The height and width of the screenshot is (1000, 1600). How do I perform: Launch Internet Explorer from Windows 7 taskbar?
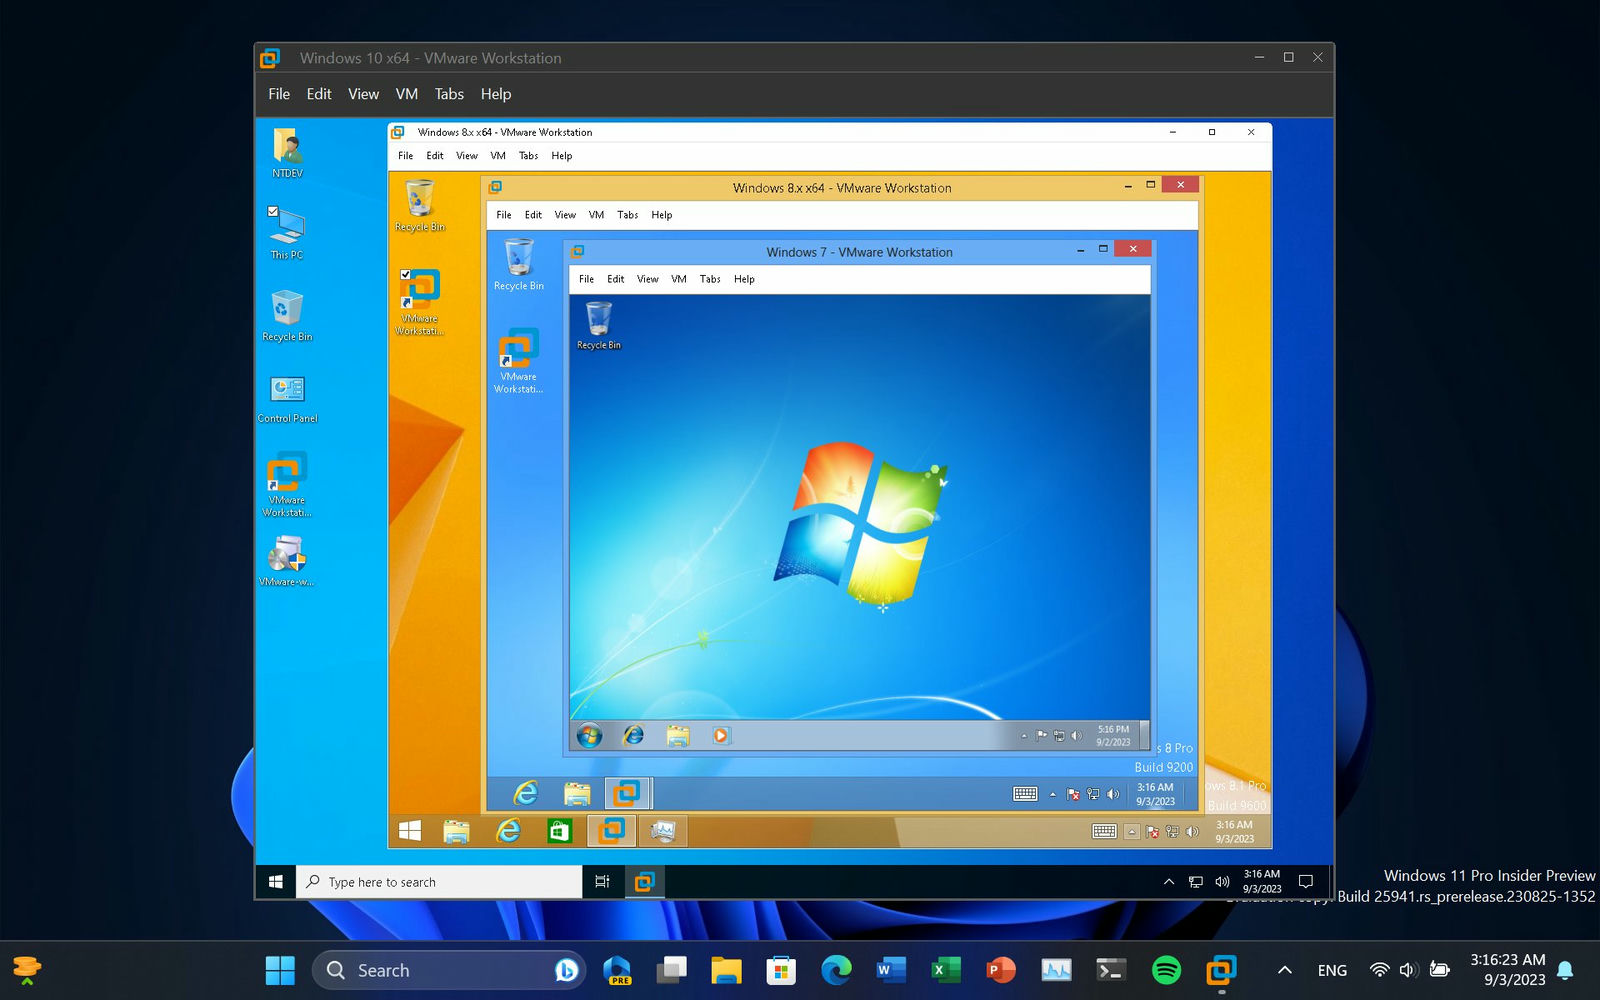(633, 736)
